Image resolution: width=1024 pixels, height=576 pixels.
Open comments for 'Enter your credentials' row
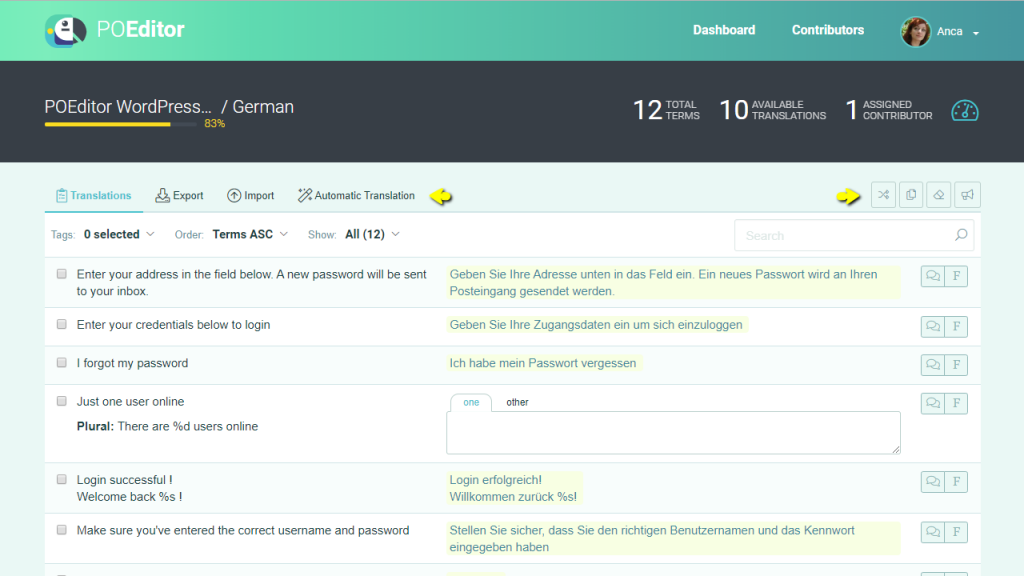click(933, 327)
